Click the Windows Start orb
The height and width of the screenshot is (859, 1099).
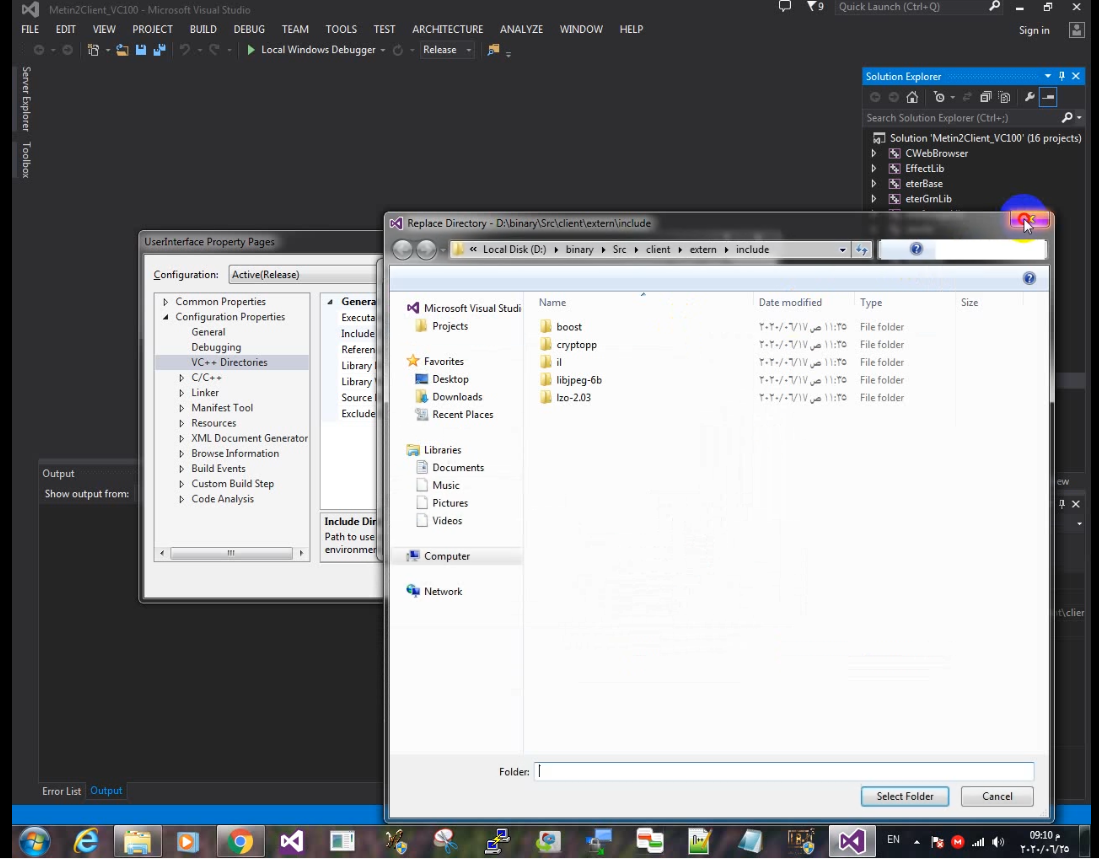click(x=34, y=841)
